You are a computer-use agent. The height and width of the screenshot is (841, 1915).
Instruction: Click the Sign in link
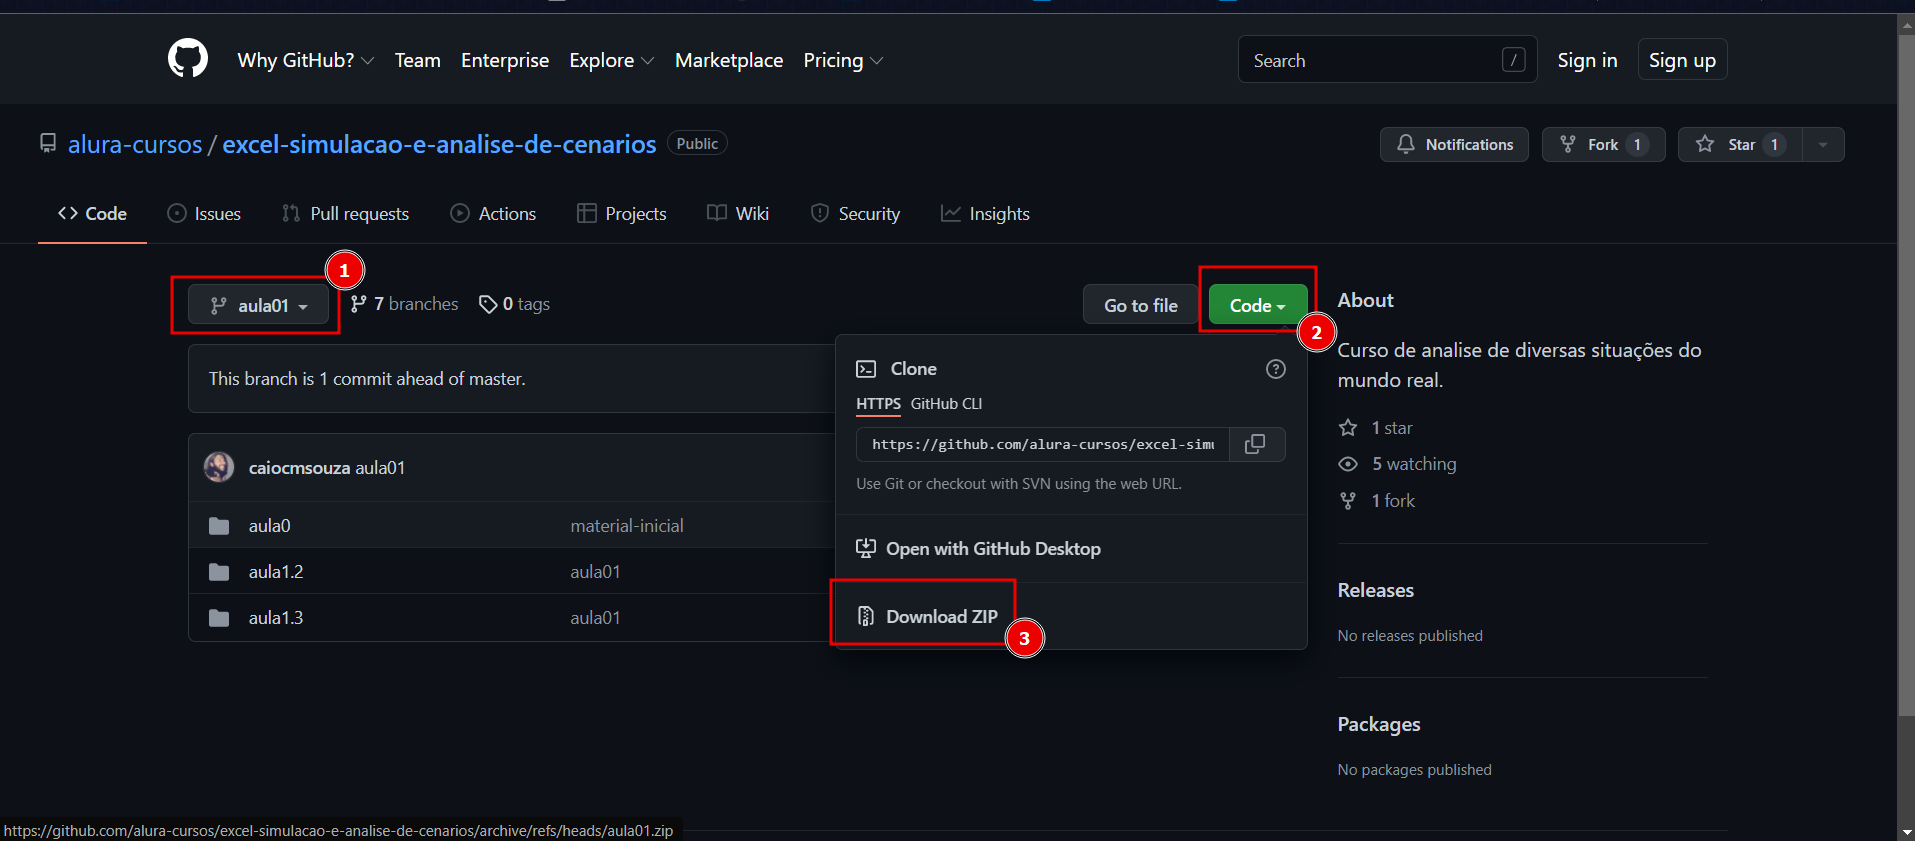pos(1587,60)
